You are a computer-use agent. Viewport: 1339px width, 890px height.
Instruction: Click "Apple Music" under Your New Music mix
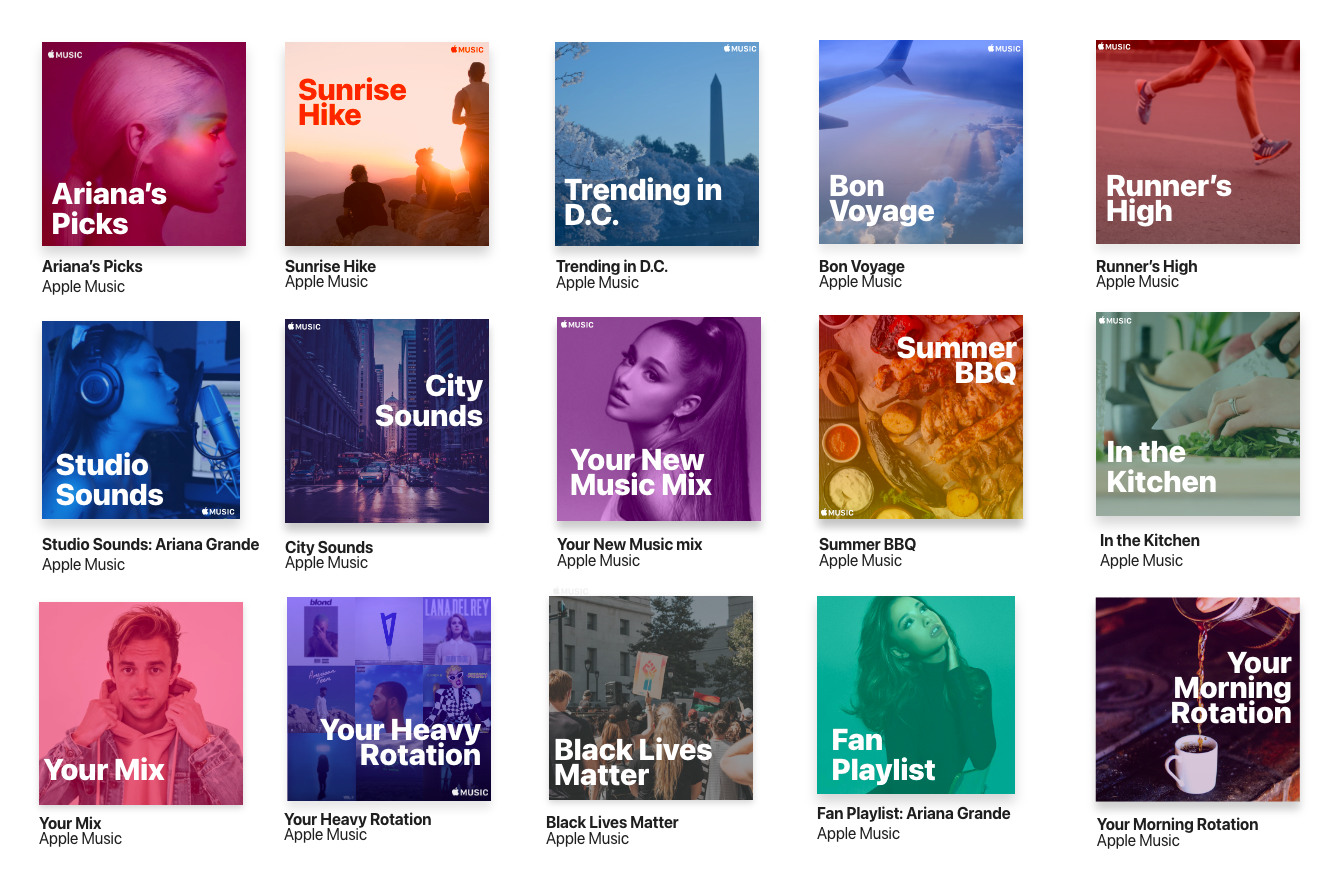pos(599,561)
